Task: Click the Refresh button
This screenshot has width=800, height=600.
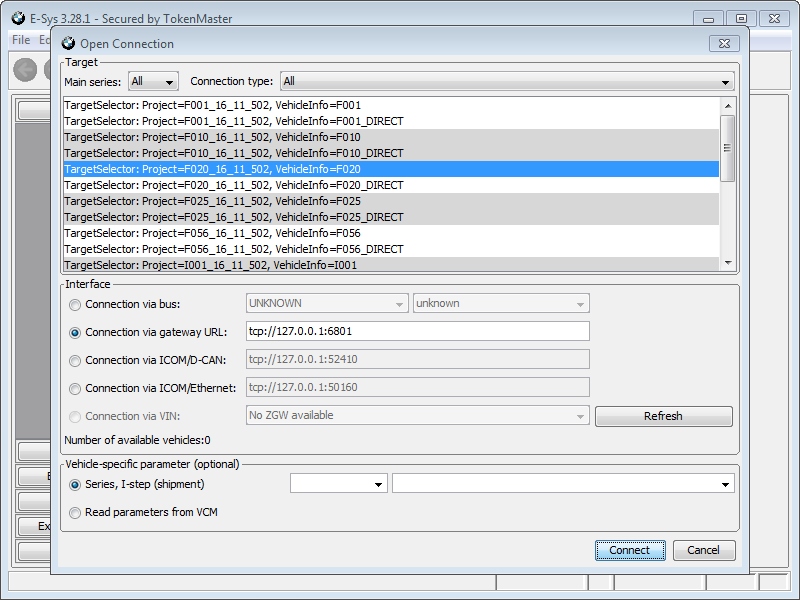Action: (664, 415)
